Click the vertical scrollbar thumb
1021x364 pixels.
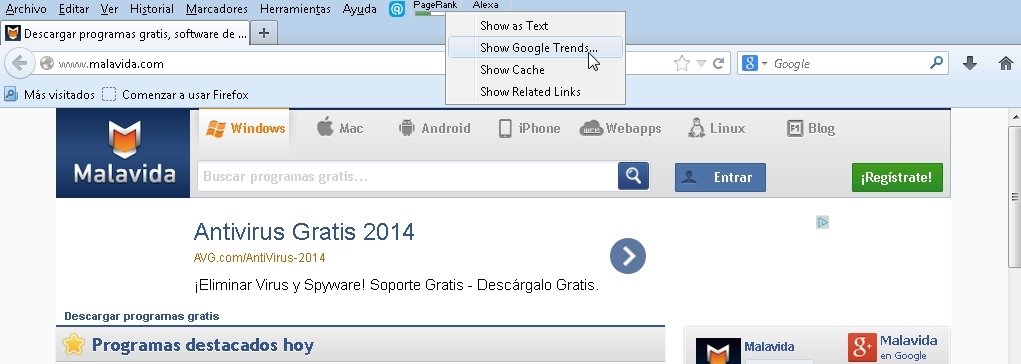1015,196
